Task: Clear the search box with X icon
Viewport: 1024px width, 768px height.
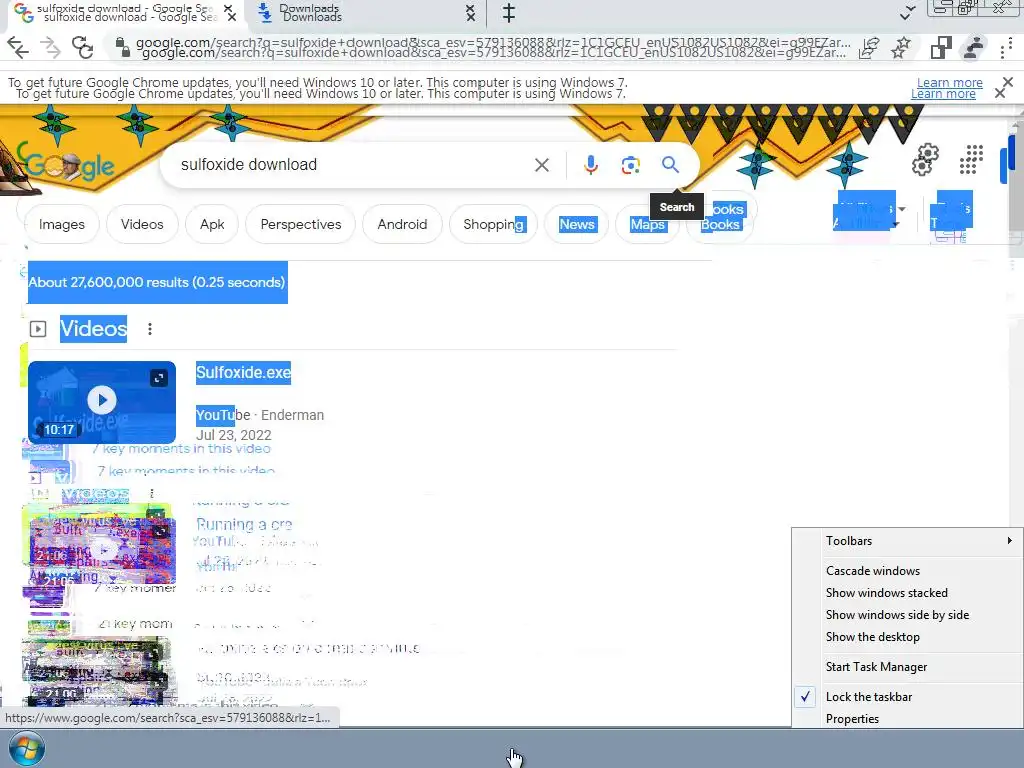Action: tap(541, 165)
